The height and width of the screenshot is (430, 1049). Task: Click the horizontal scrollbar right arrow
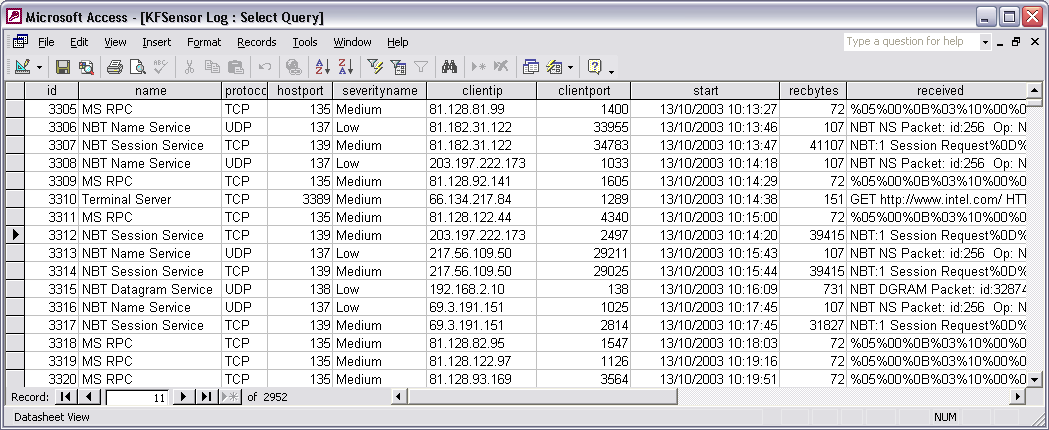1018,397
